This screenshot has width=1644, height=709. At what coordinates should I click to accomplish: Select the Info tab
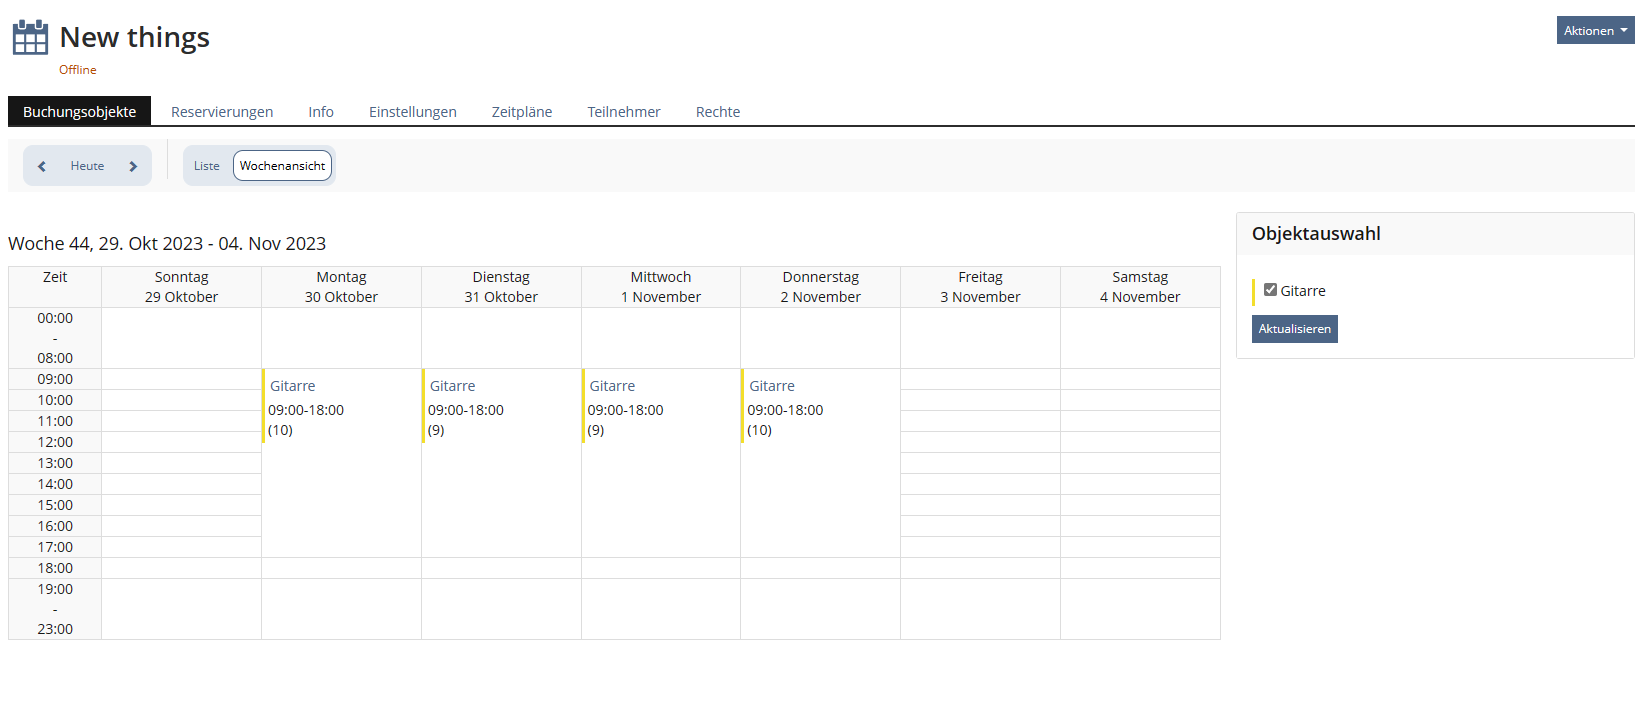(320, 112)
